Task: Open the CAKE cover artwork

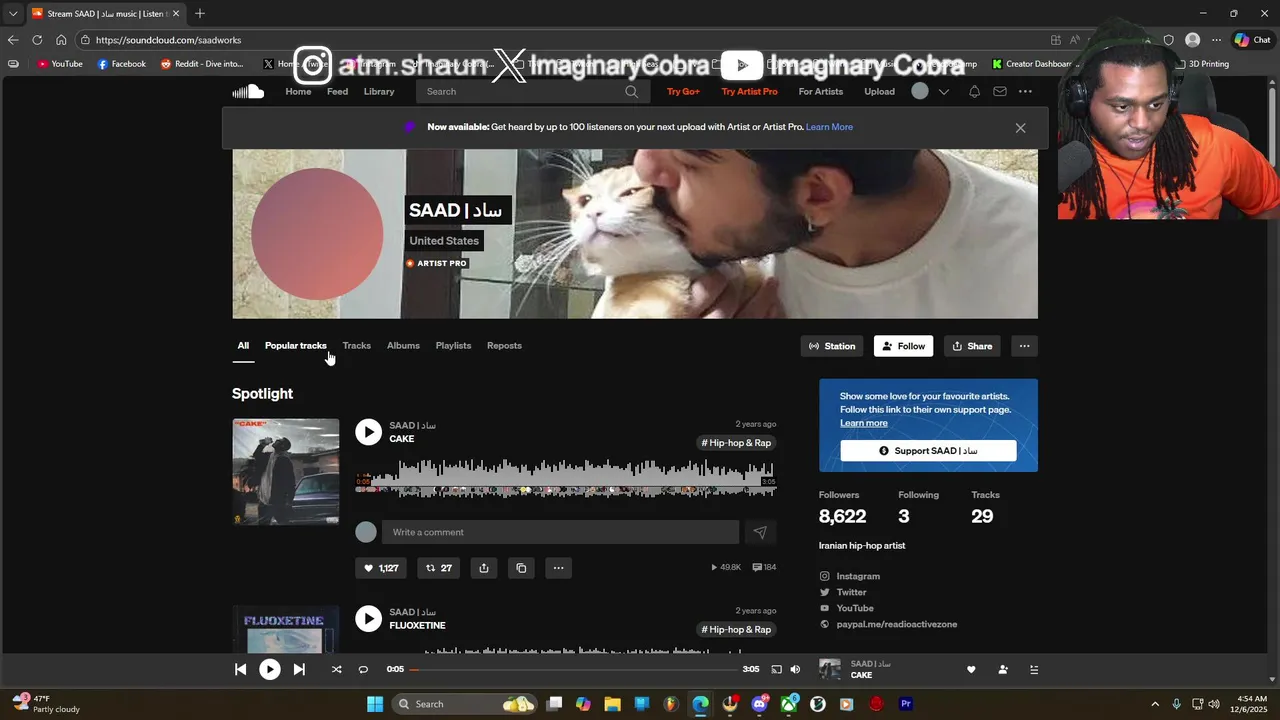Action: point(286,472)
